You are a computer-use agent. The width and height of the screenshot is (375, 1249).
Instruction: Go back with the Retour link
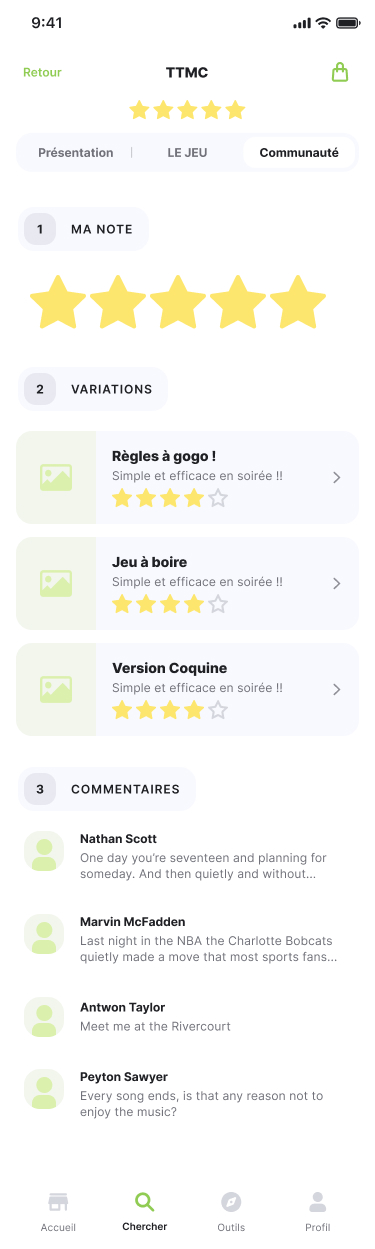(x=42, y=72)
